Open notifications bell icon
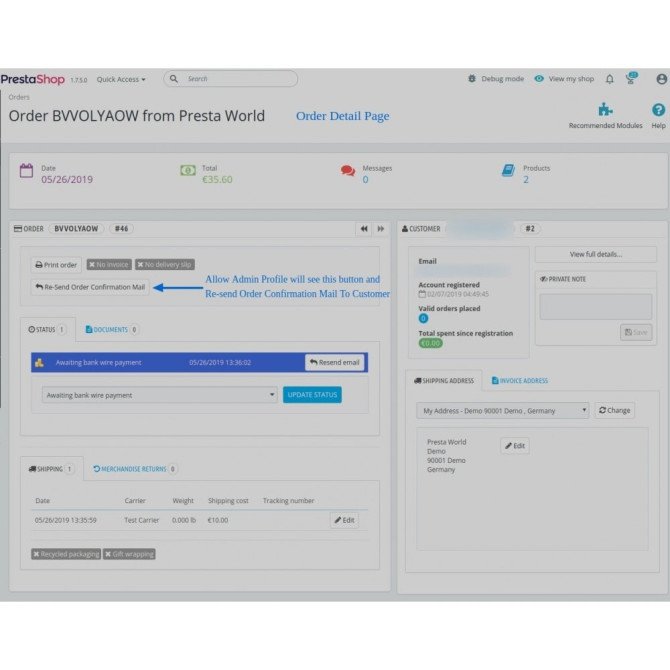 (x=610, y=79)
